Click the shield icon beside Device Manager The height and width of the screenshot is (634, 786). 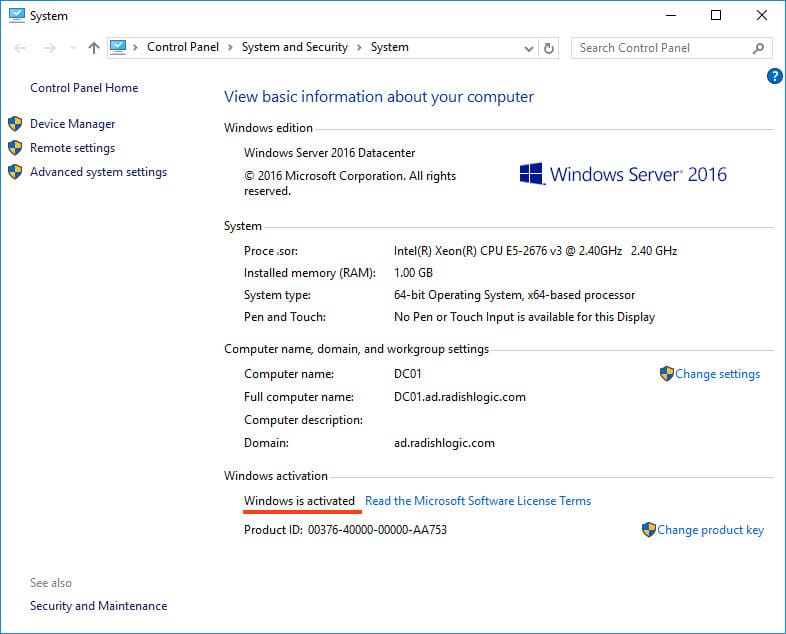pyautogui.click(x=15, y=124)
